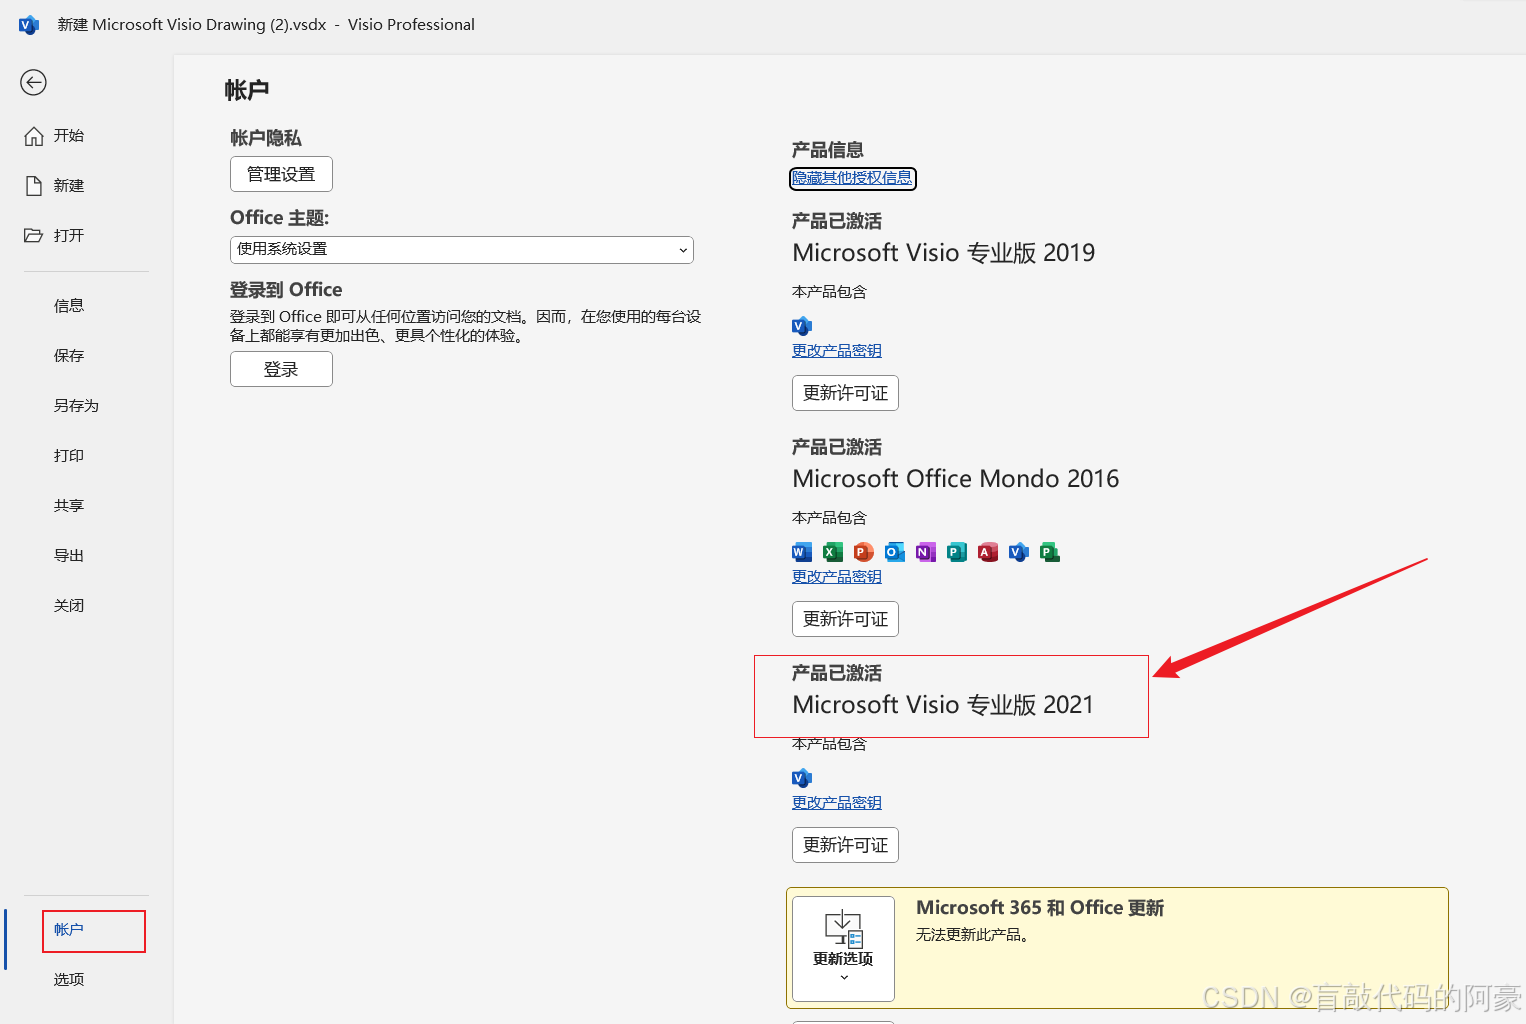1526x1024 pixels.
Task: Click the 登录 button to sign in
Action: pos(281,368)
